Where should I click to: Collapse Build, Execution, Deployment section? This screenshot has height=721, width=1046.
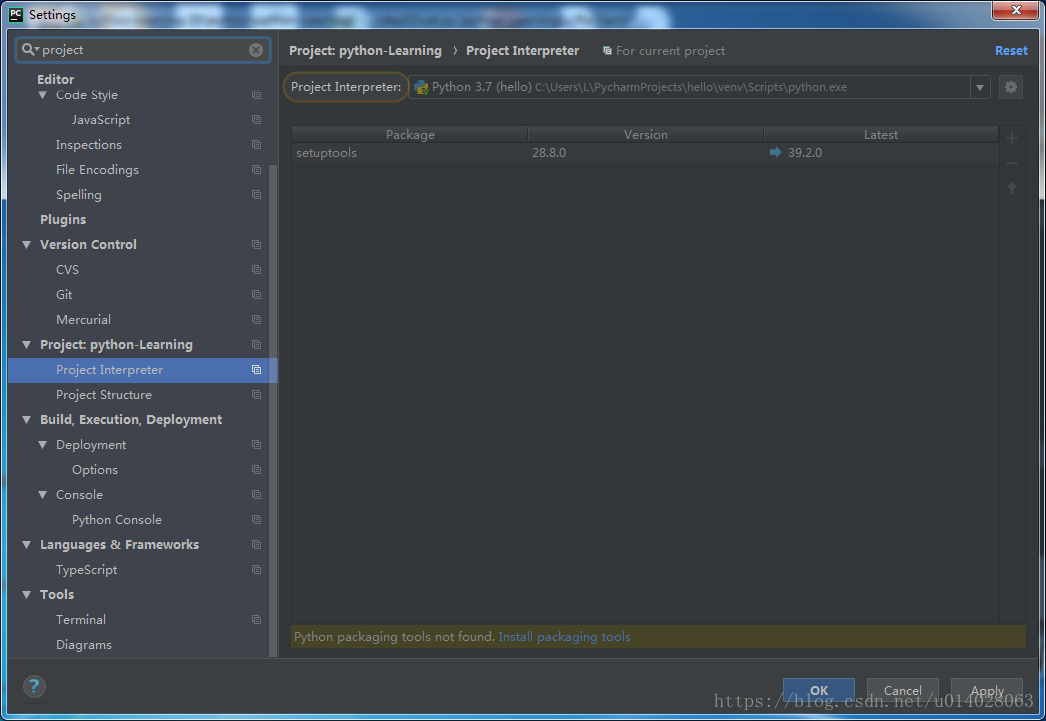[27, 420]
